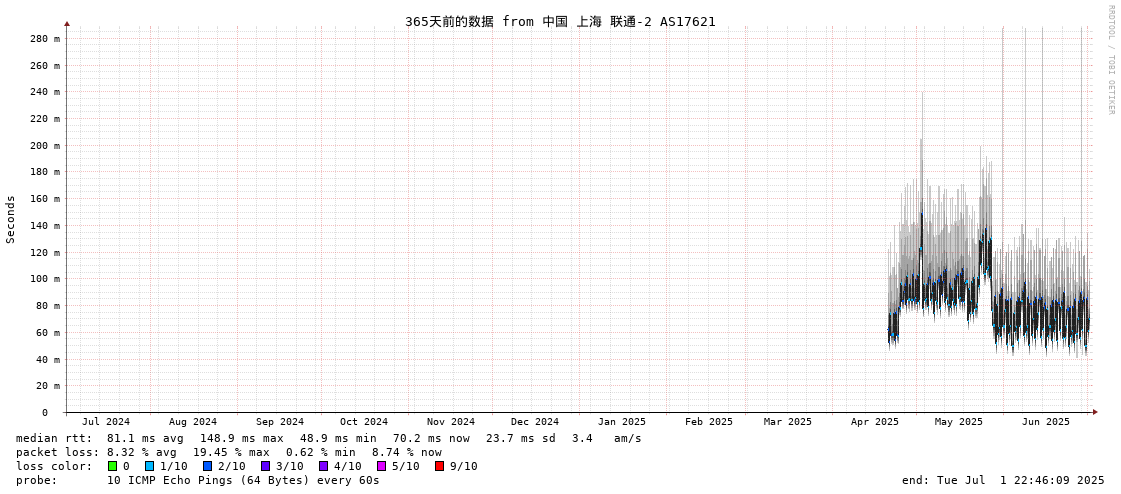Click the vertical "Seconds" axis label
The width and height of the screenshot is (1121, 494).
coord(11,219)
